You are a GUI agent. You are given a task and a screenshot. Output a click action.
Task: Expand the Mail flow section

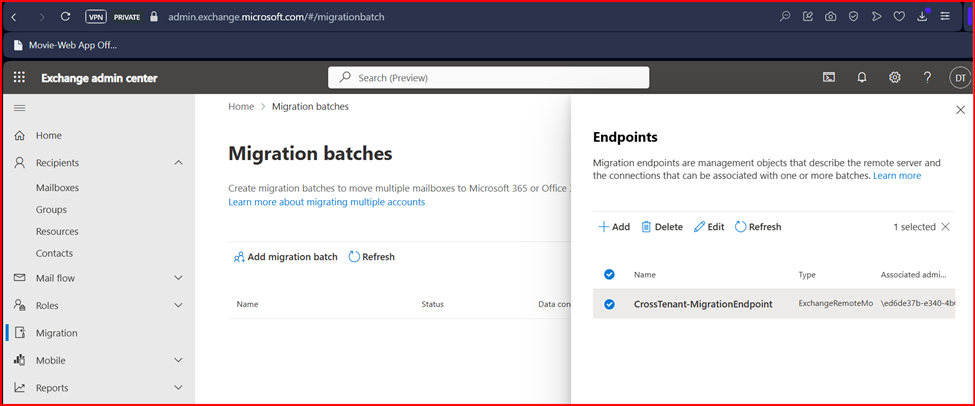[178, 278]
